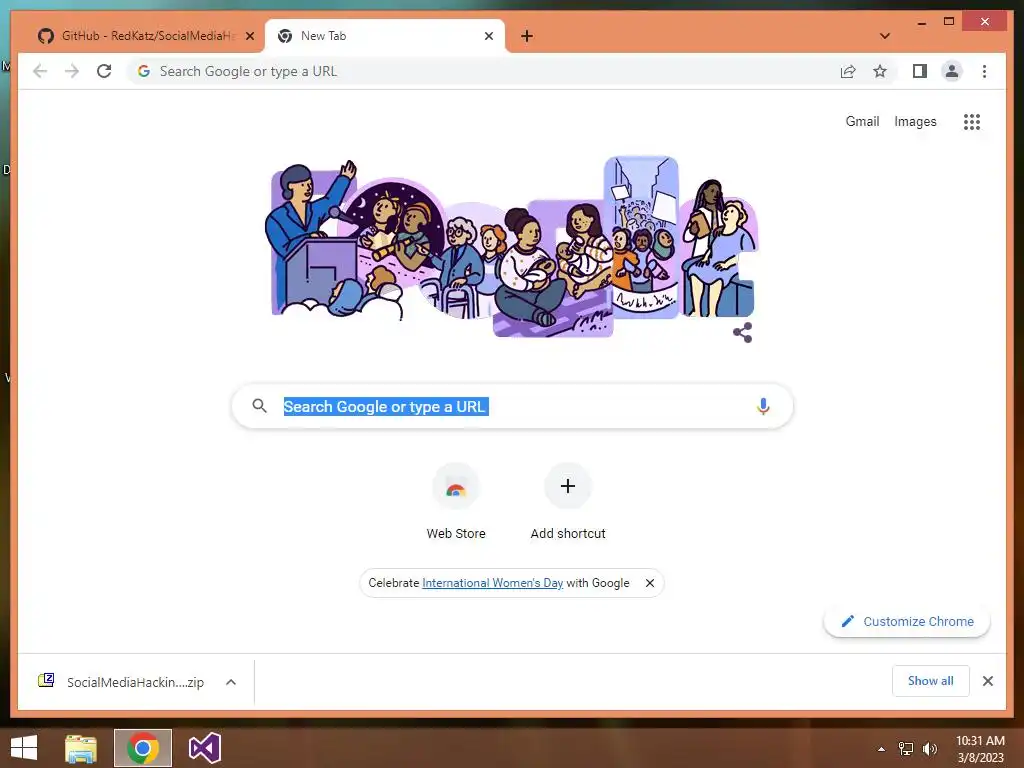
Task: Open File Explorer from taskbar
Action: click(x=81, y=748)
